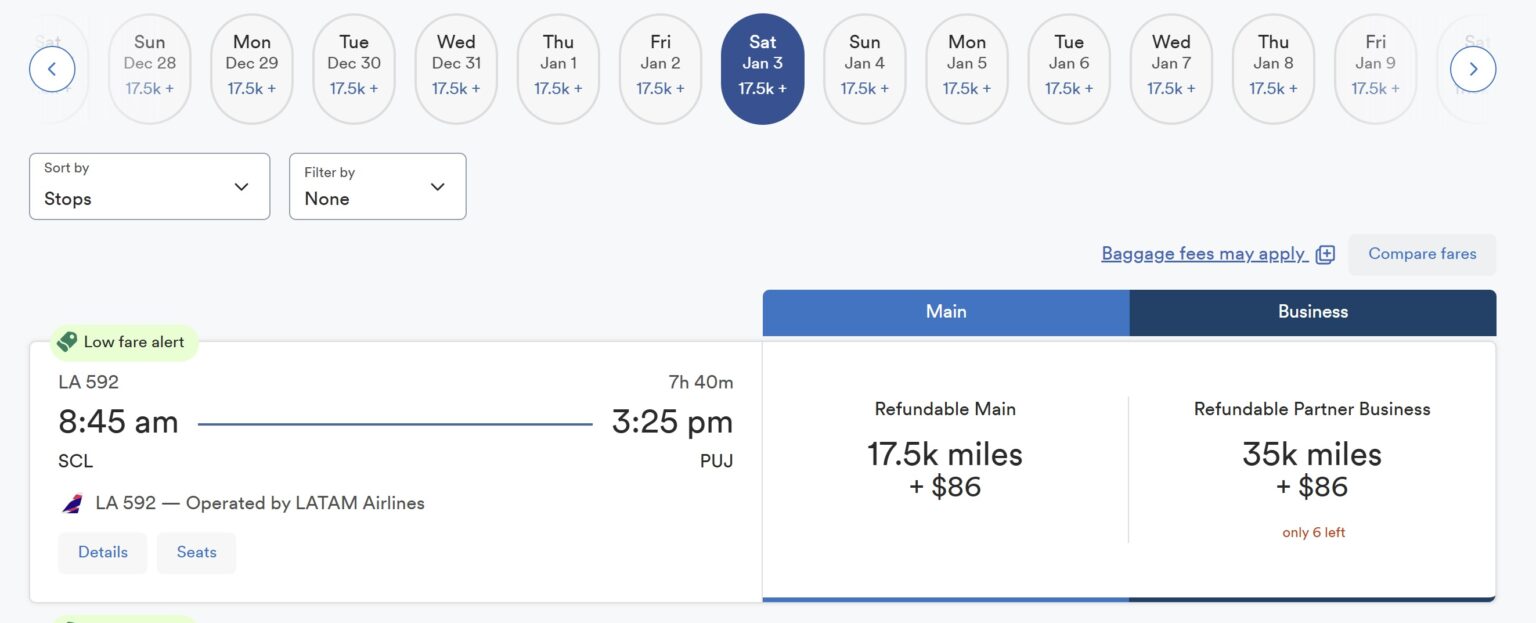Open the baggage fees popup icon
The height and width of the screenshot is (623, 1536).
pyautogui.click(x=1326, y=254)
